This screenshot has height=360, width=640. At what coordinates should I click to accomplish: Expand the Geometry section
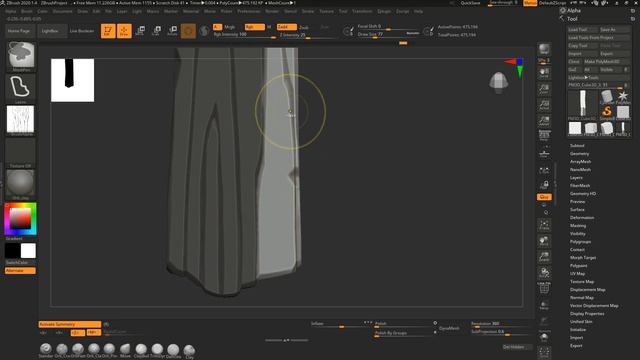pos(579,154)
